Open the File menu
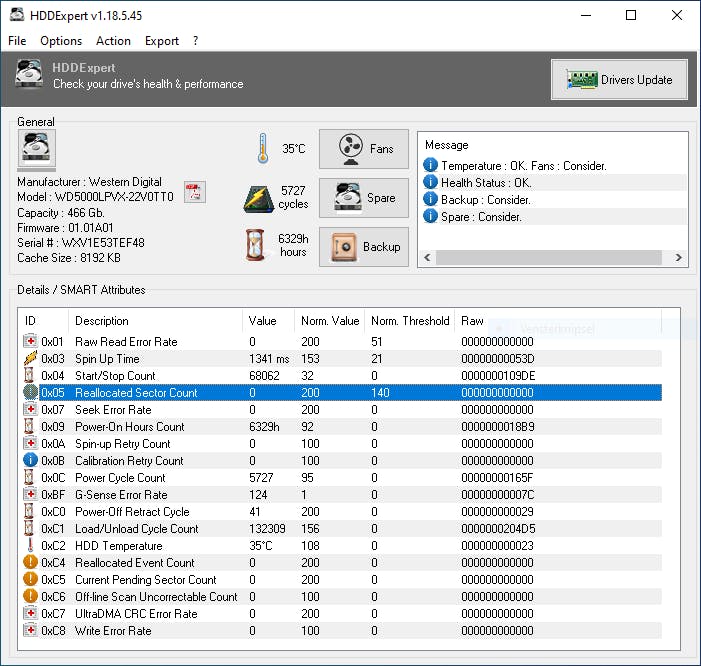Image resolution: width=701 pixels, height=666 pixels. [17, 41]
